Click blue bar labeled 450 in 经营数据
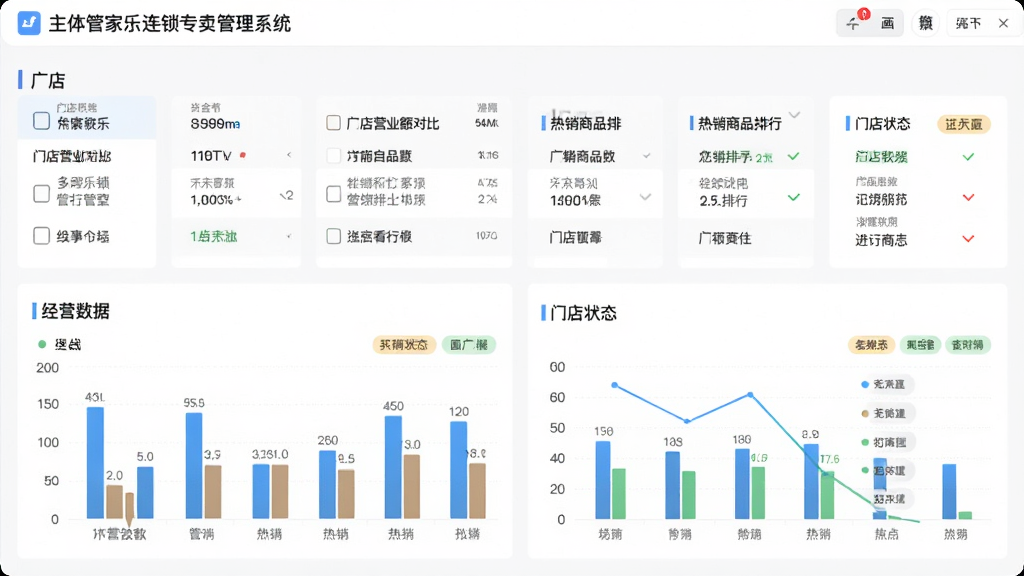This screenshot has width=1024, height=576. (x=393, y=467)
